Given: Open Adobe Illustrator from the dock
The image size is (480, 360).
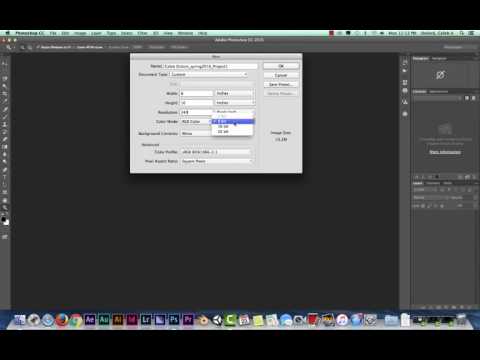Looking at the screenshot, I should click(x=118, y=320).
